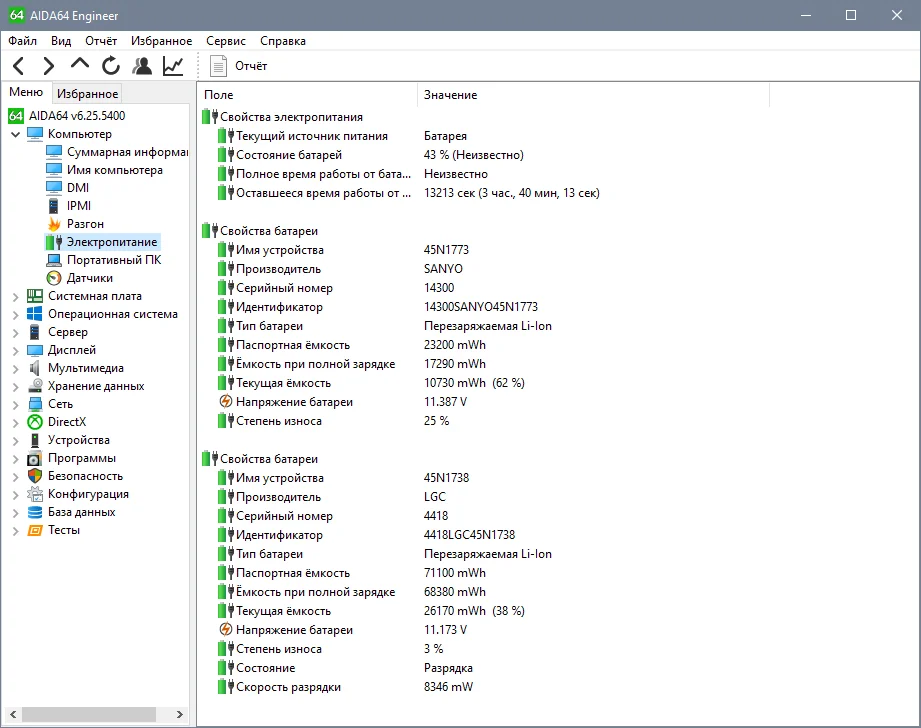
Task: Open Разгон tree item
Action: point(85,224)
